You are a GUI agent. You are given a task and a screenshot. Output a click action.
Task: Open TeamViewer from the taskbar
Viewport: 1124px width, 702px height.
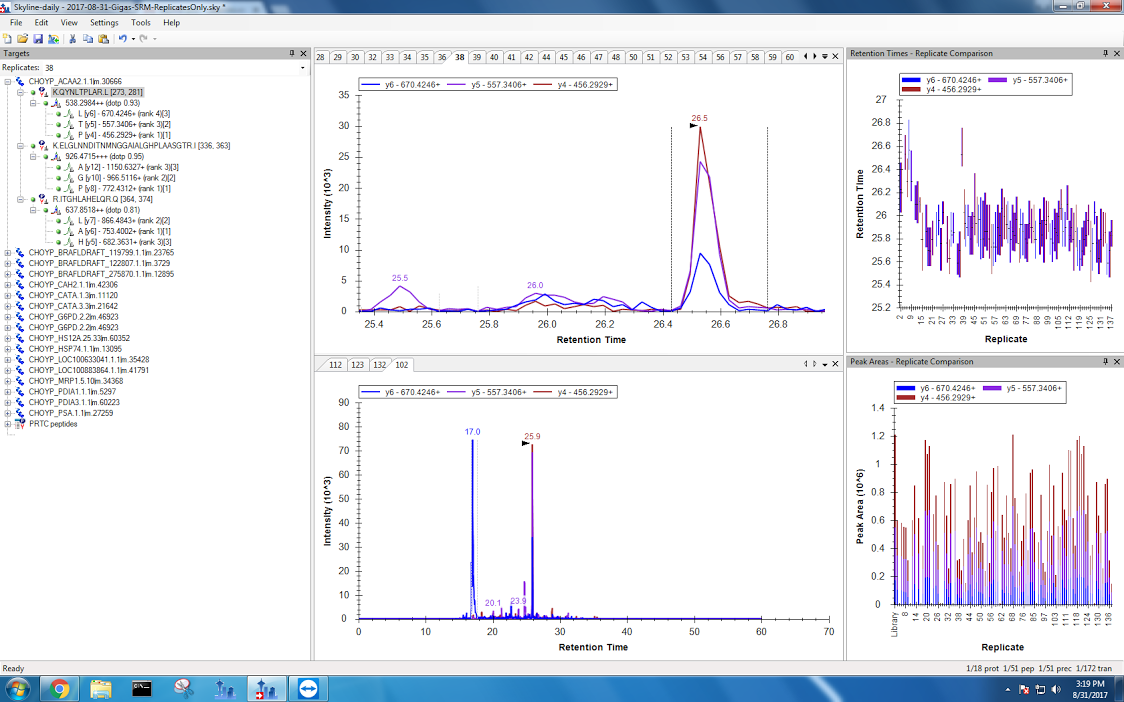pos(302,688)
